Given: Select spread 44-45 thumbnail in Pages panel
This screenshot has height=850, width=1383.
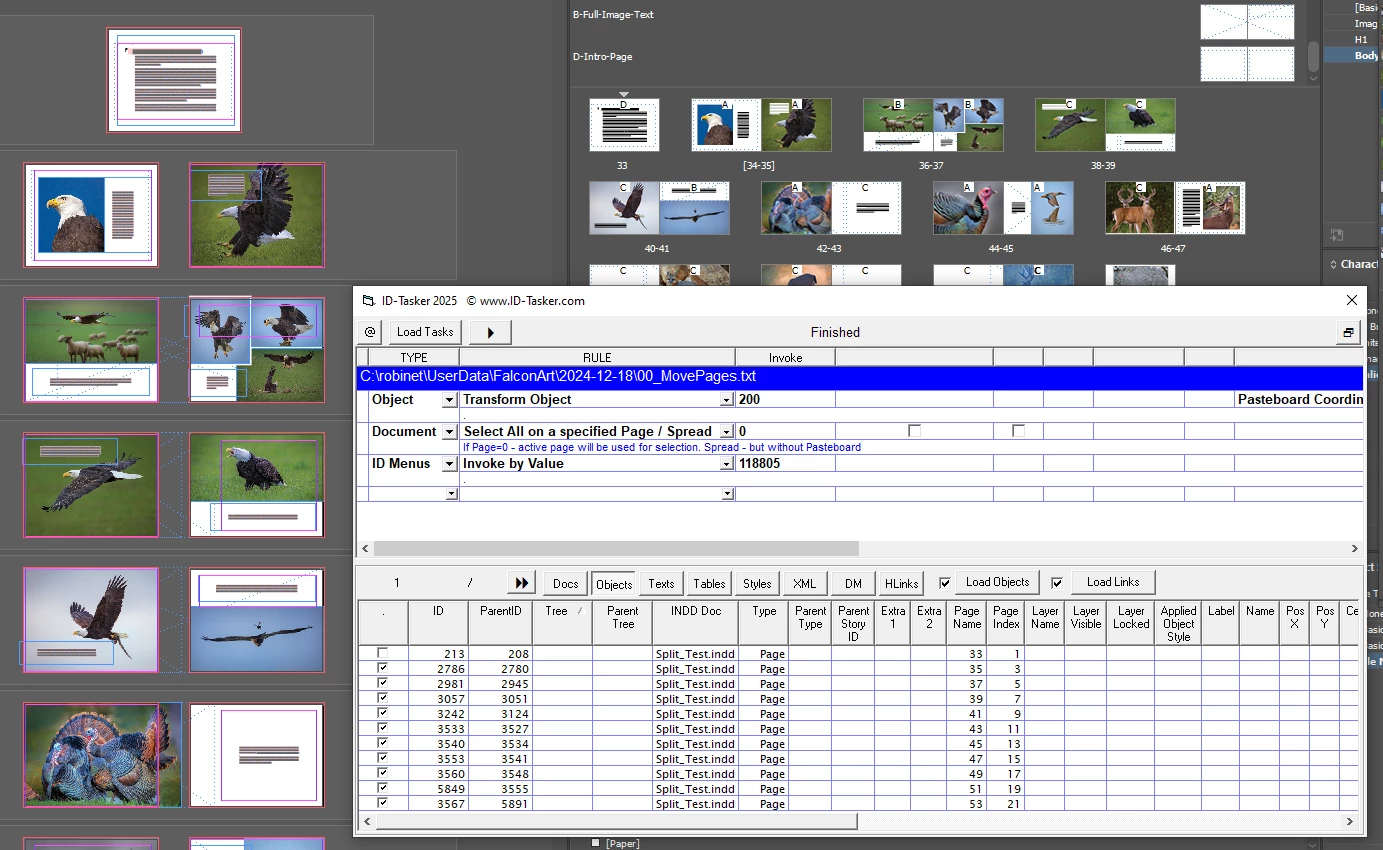Looking at the screenshot, I should click(x=1003, y=208).
